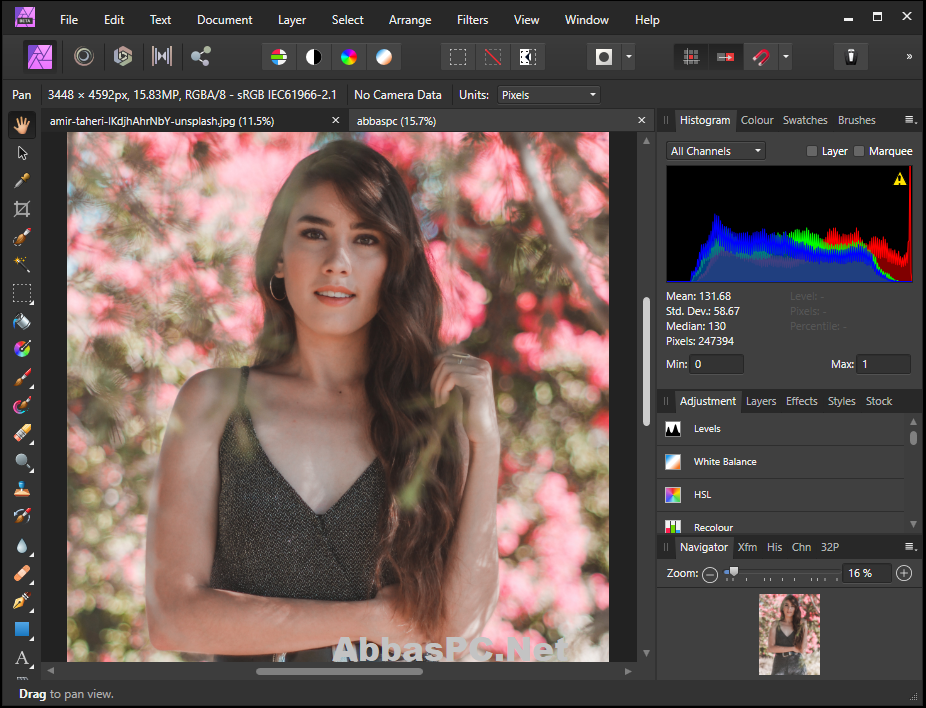This screenshot has width=926, height=708.
Task: Choose the Healing Brush bandage tool
Action: pyautogui.click(x=22, y=574)
